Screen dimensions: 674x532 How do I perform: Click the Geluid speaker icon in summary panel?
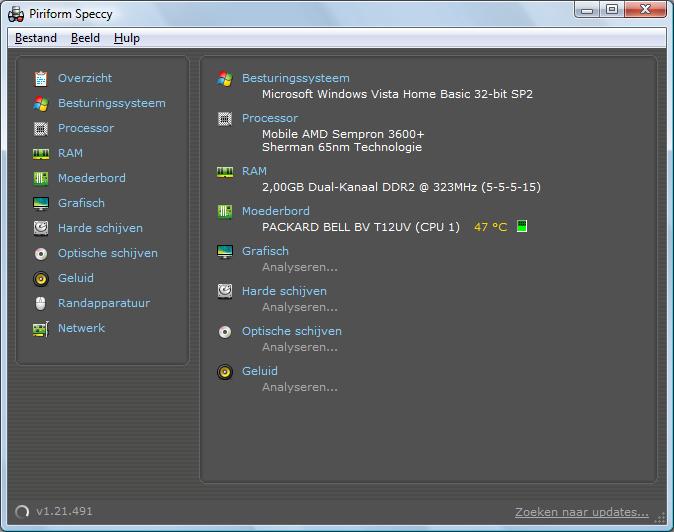[225, 372]
